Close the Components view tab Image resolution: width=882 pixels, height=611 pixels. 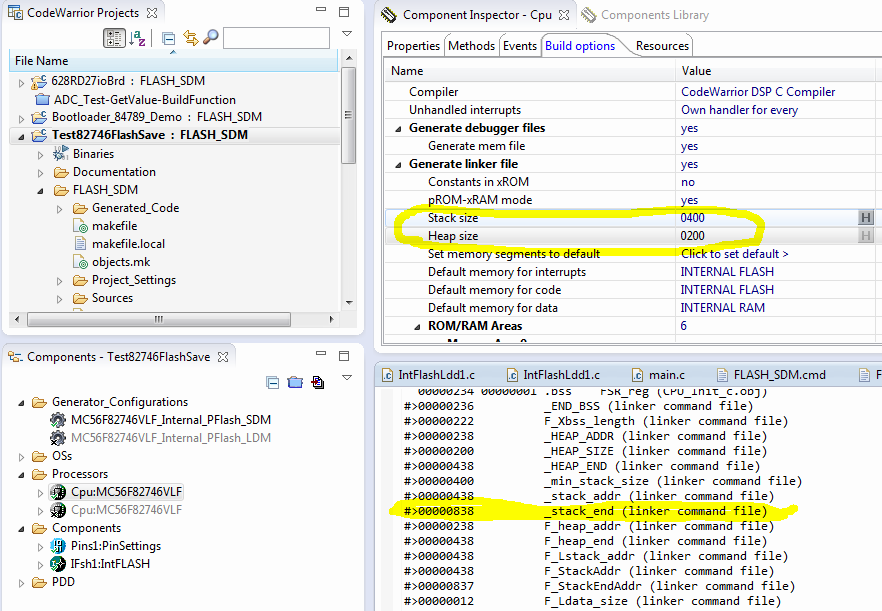click(x=223, y=357)
